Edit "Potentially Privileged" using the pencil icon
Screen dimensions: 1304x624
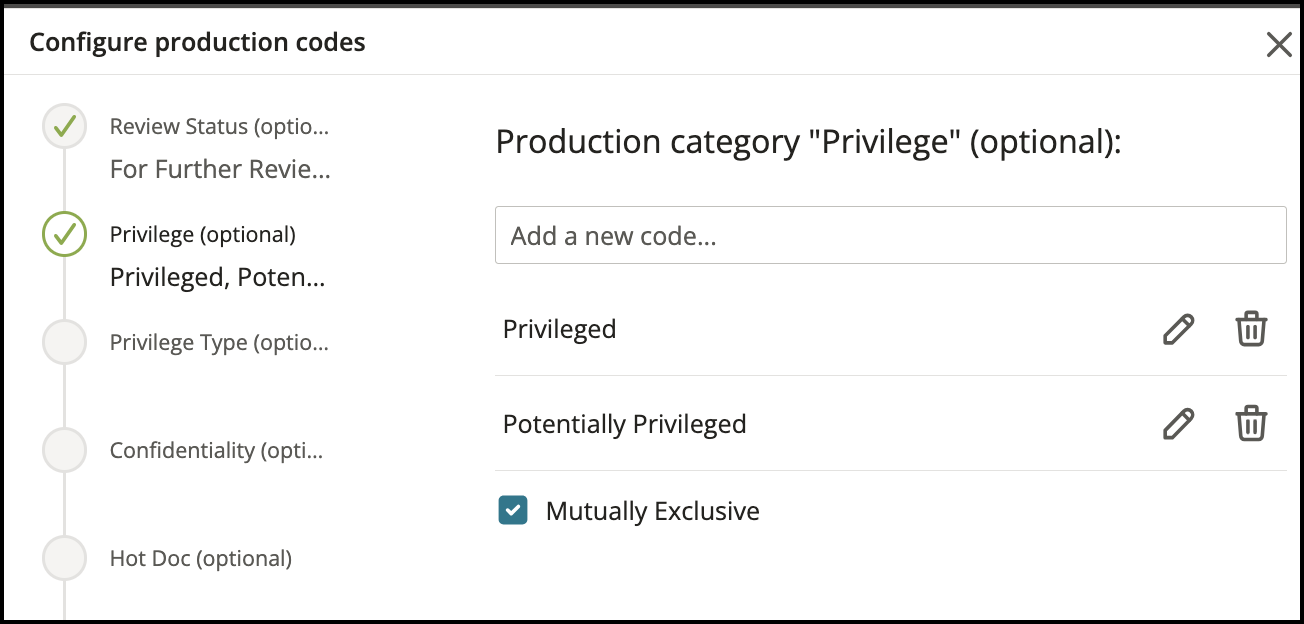(x=1179, y=424)
